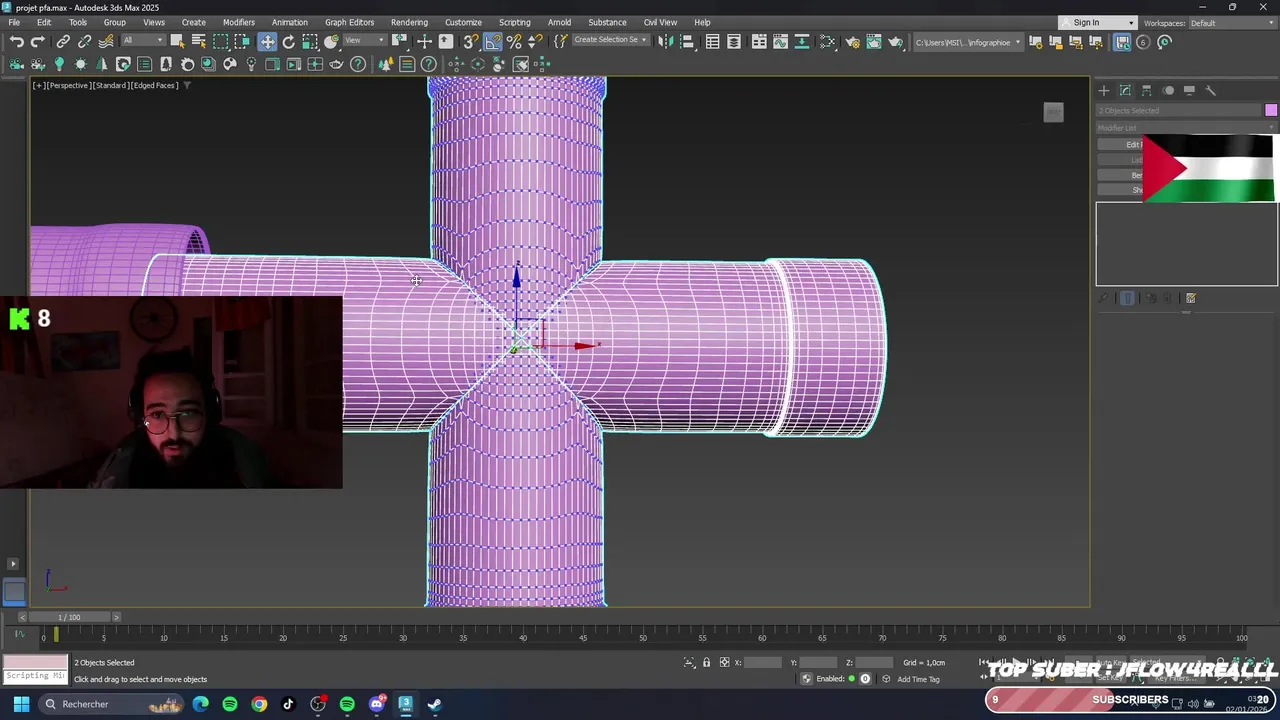Viewport: 1280px width, 720px height.
Task: Click the Add Time Tag label
Action: point(918,680)
